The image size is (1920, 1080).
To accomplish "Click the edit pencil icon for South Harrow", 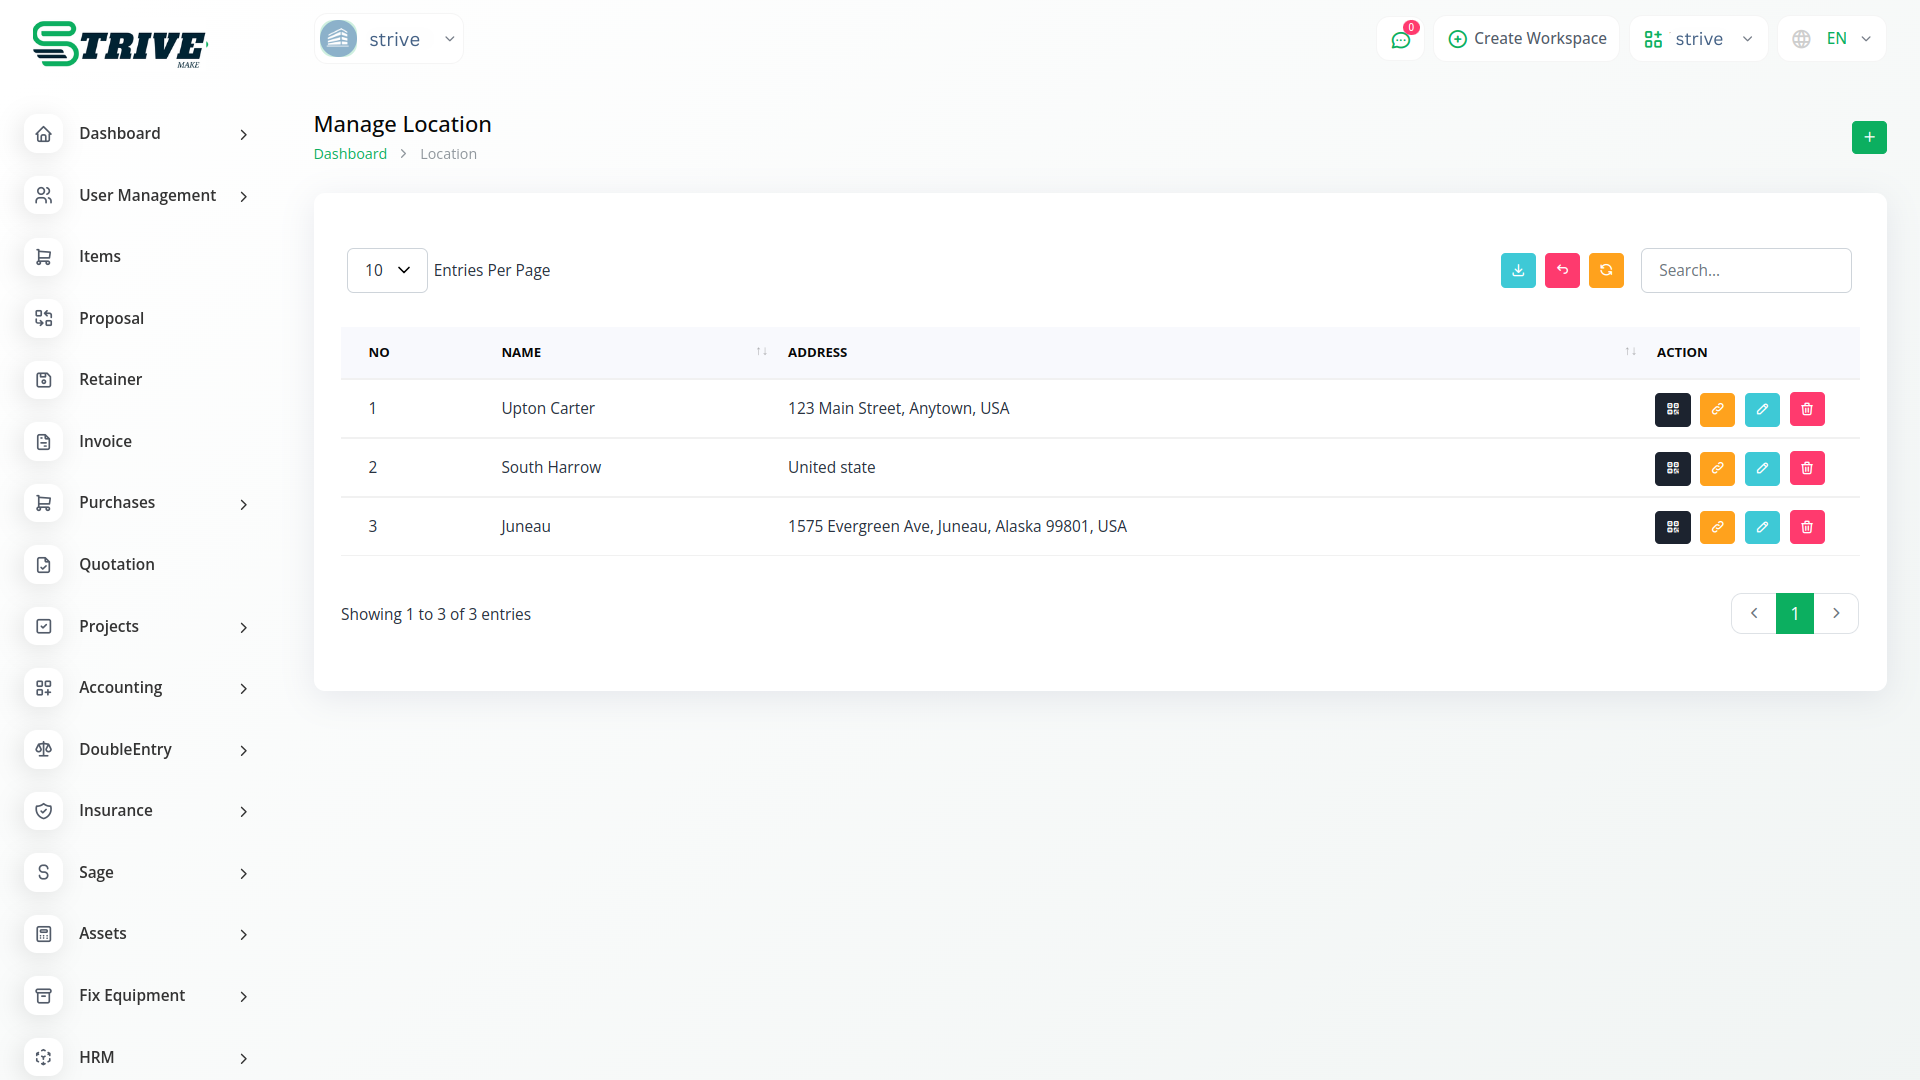I will [1761, 468].
